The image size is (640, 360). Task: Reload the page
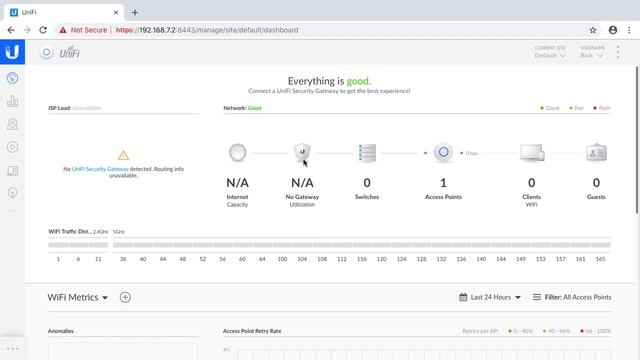[43, 30]
